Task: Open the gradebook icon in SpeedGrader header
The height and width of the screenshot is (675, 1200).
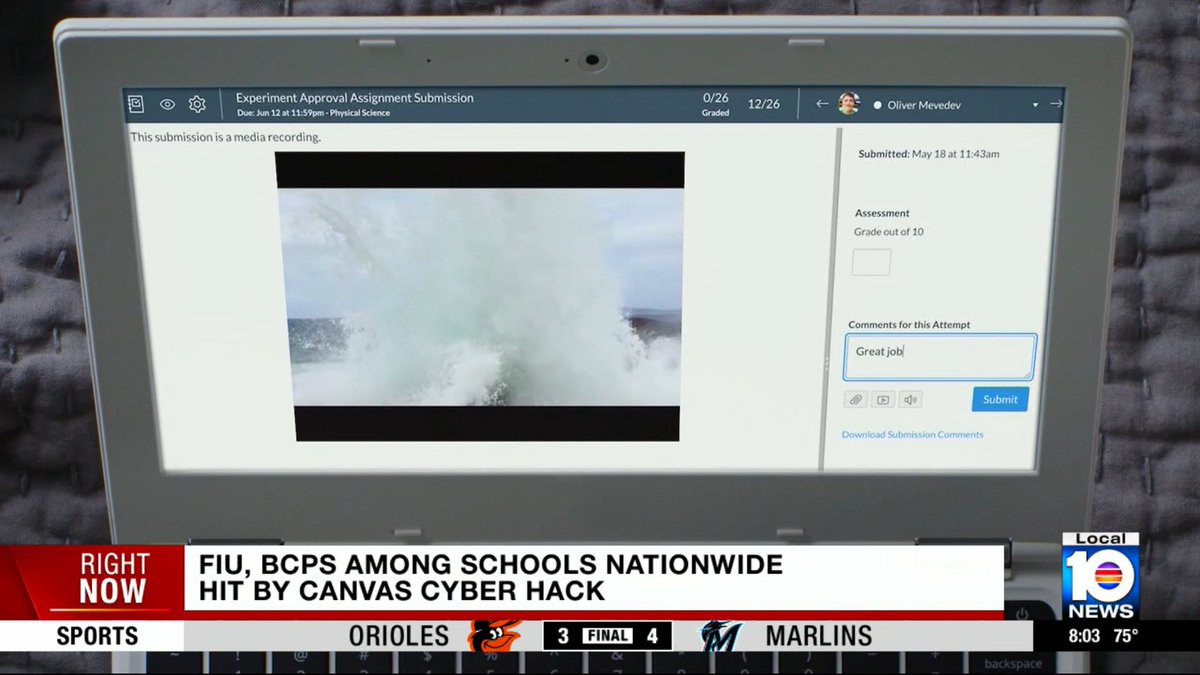Action: coord(136,104)
